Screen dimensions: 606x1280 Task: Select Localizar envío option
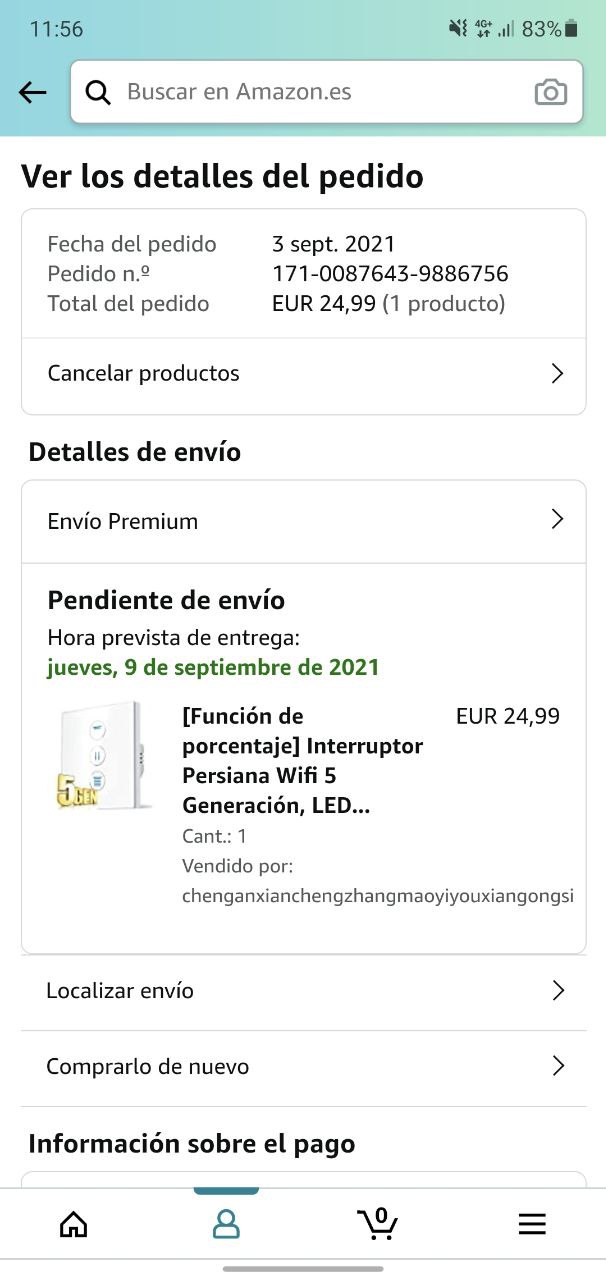pos(120,991)
